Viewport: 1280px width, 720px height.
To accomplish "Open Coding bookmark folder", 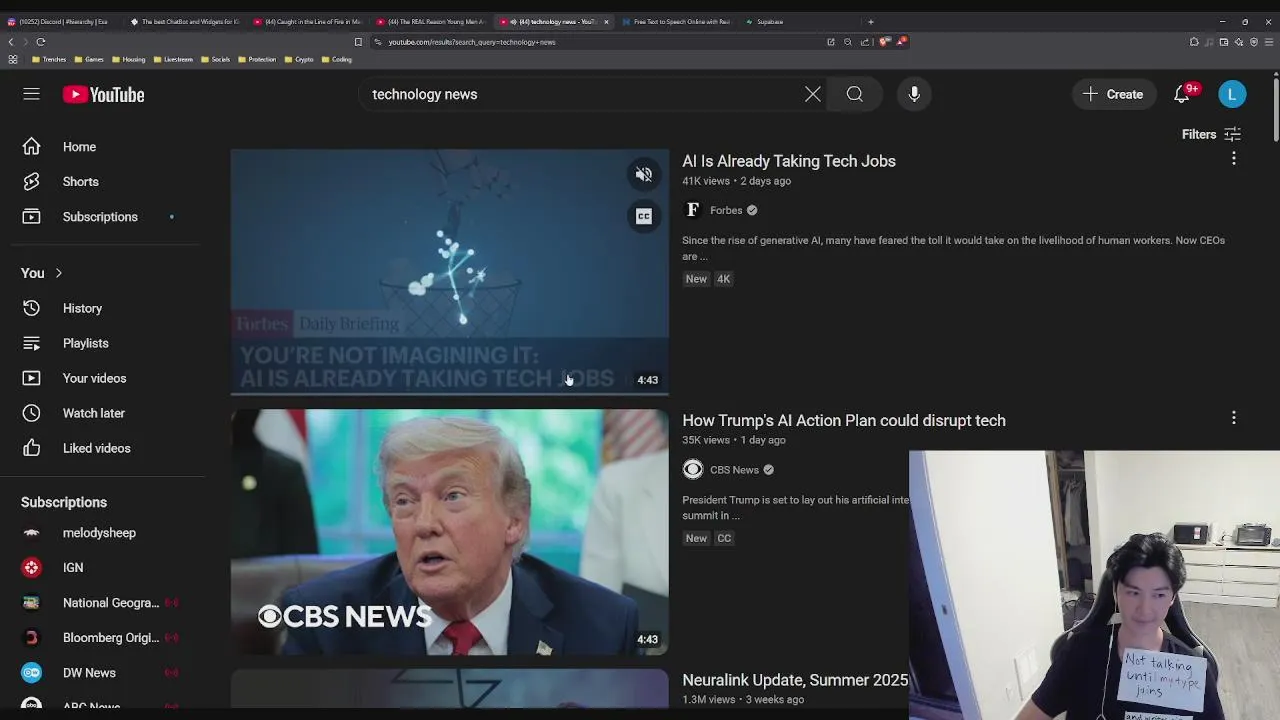I will pos(336,60).
